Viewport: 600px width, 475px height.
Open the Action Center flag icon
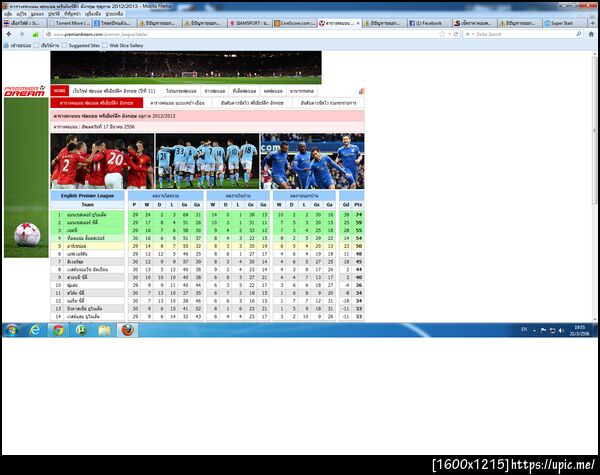click(543, 330)
